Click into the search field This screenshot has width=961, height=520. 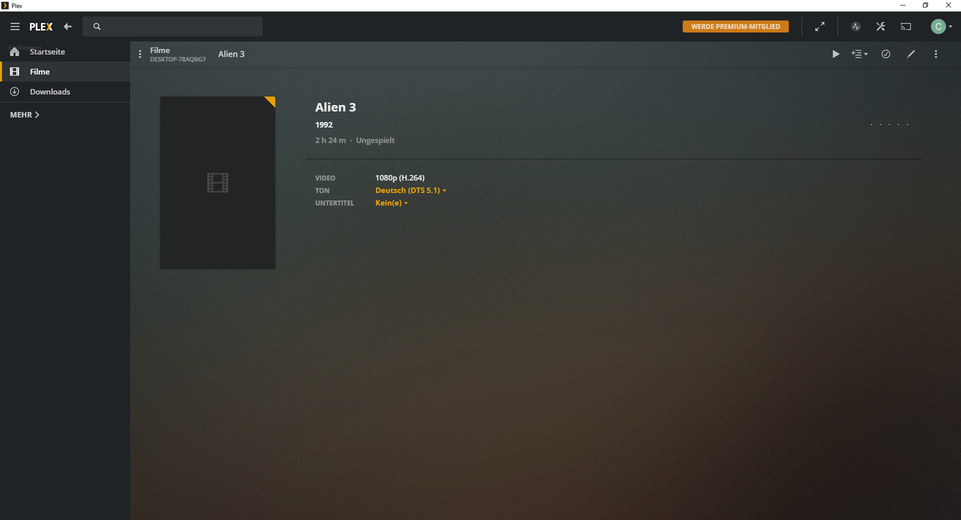(173, 26)
